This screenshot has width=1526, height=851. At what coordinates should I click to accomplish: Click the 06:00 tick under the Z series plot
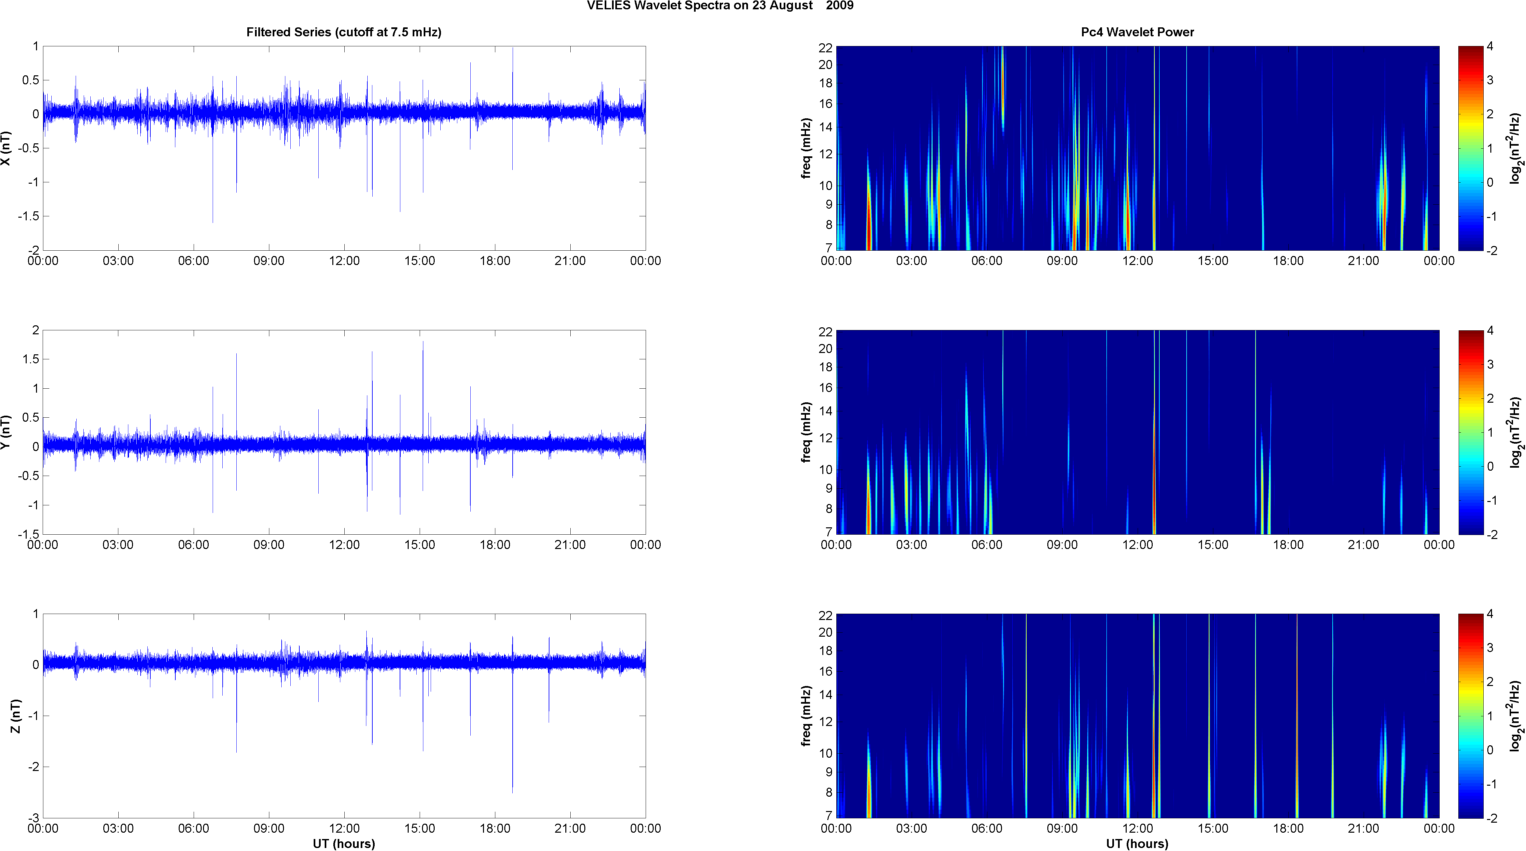pos(193,829)
